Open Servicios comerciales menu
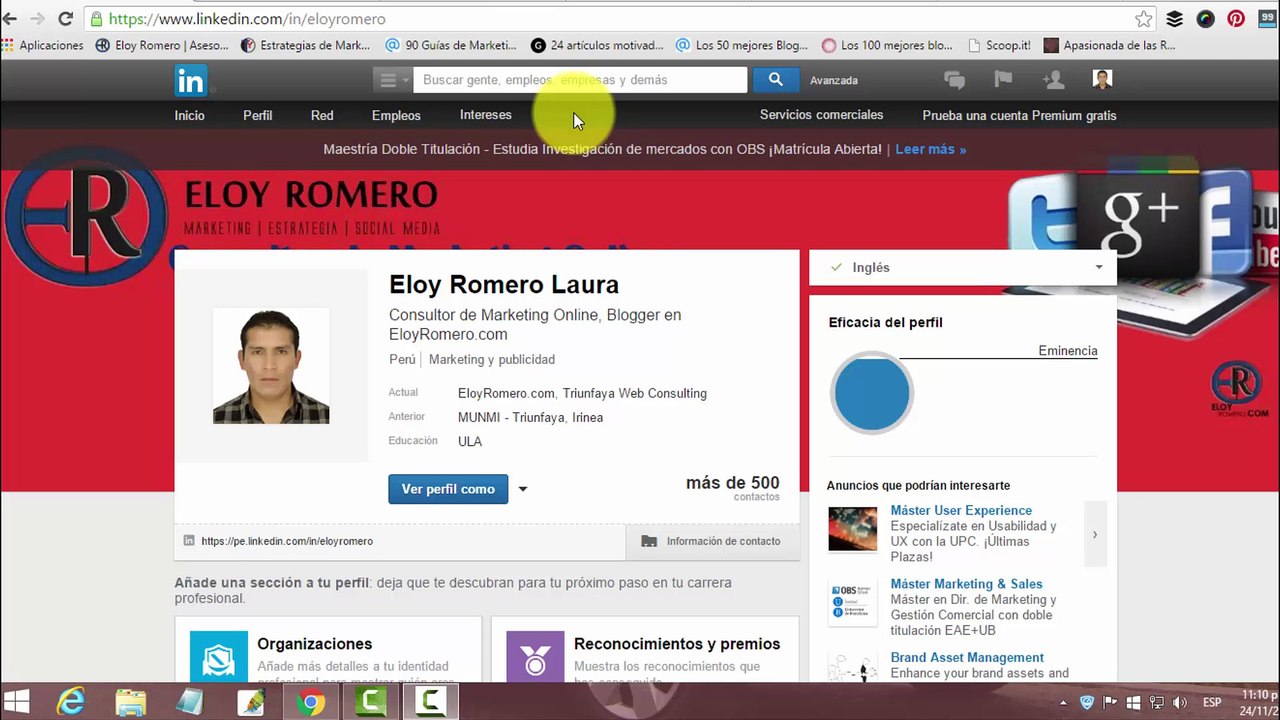1280x720 pixels. tap(821, 115)
